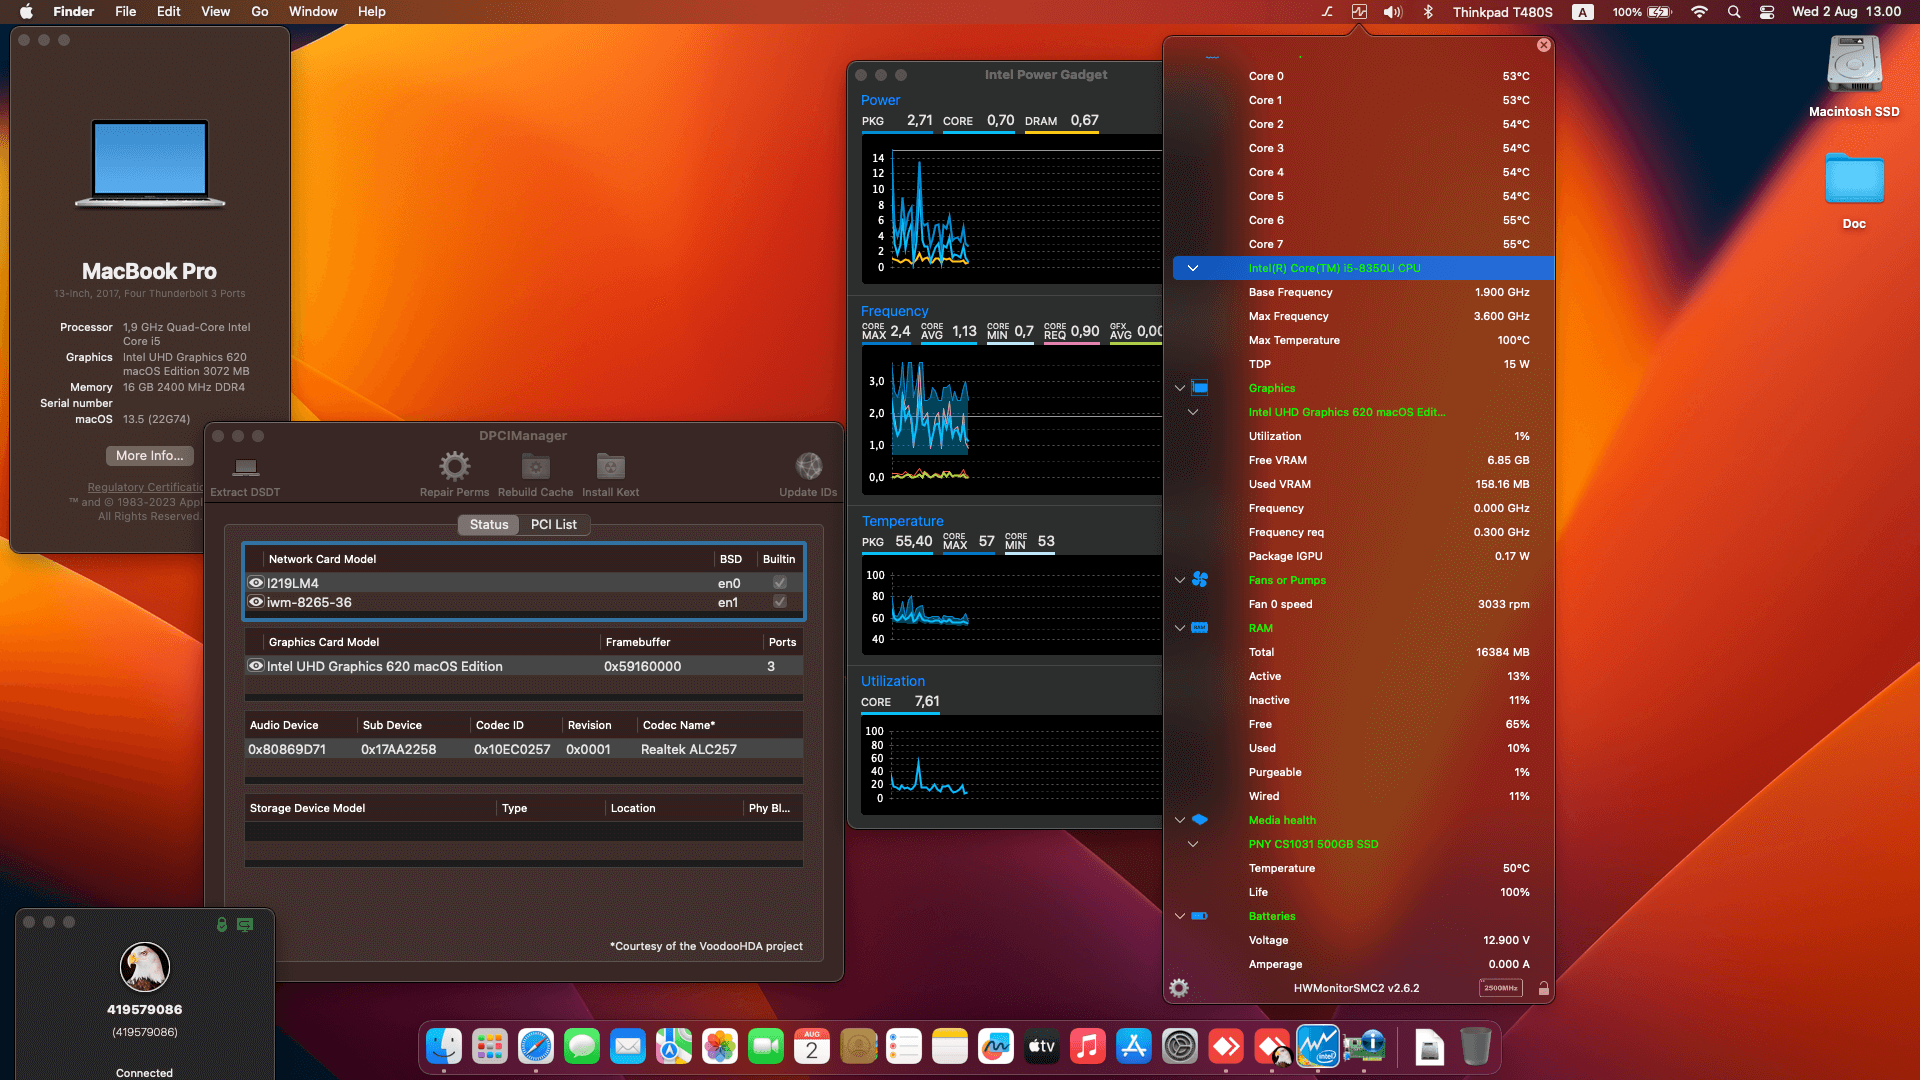Image resolution: width=1920 pixels, height=1080 pixels.
Task: Collapse Intel UHD Graphics 620 sensor group
Action: (x=1193, y=412)
